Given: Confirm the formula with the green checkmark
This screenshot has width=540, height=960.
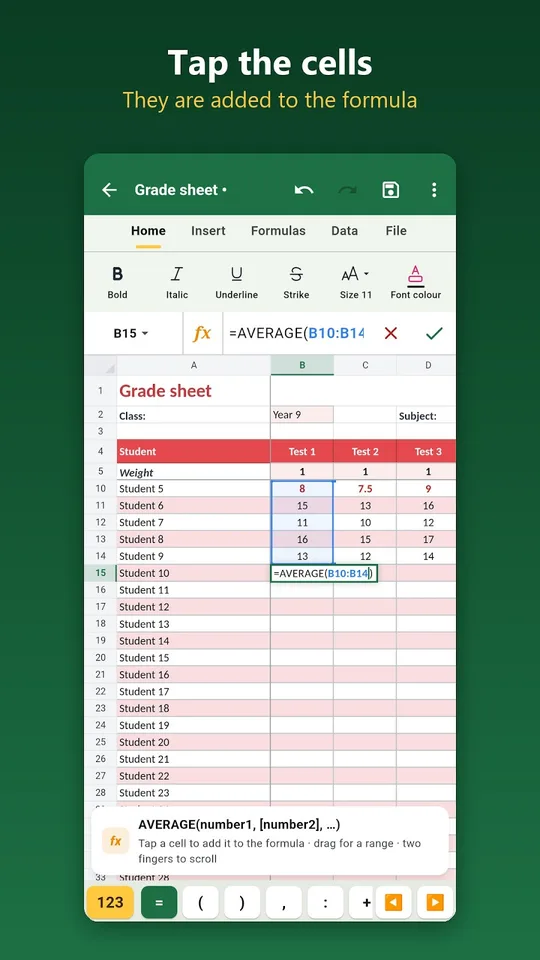Looking at the screenshot, I should pos(434,333).
